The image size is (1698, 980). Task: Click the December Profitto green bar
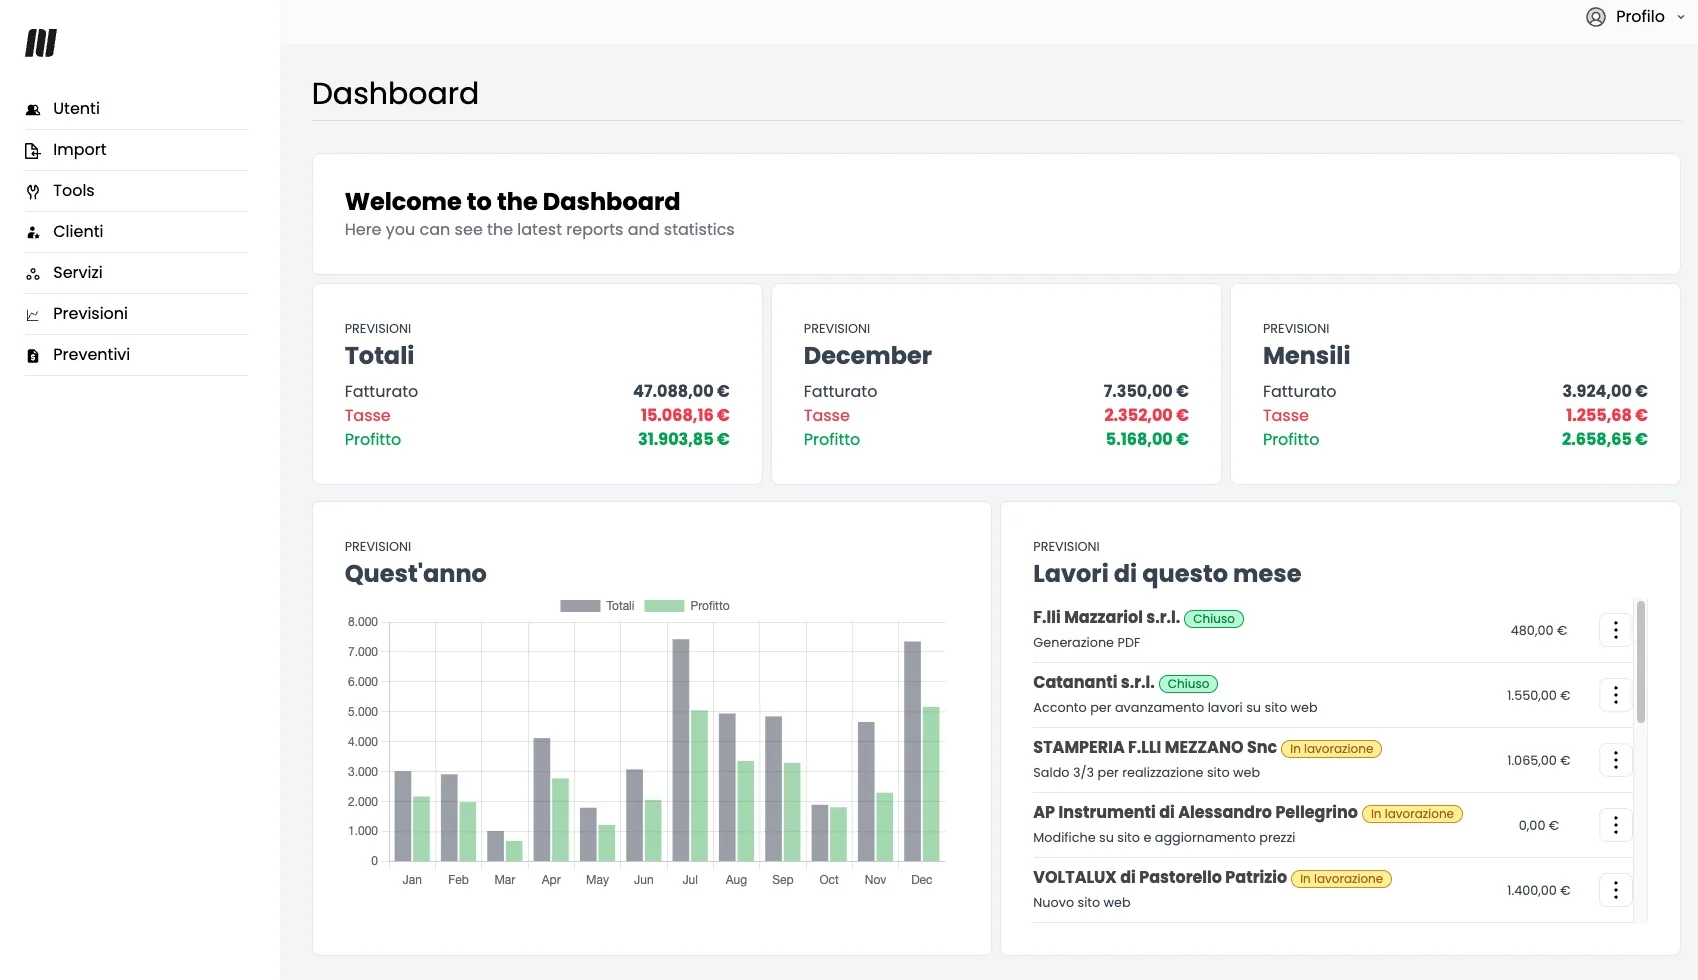[x=931, y=784]
